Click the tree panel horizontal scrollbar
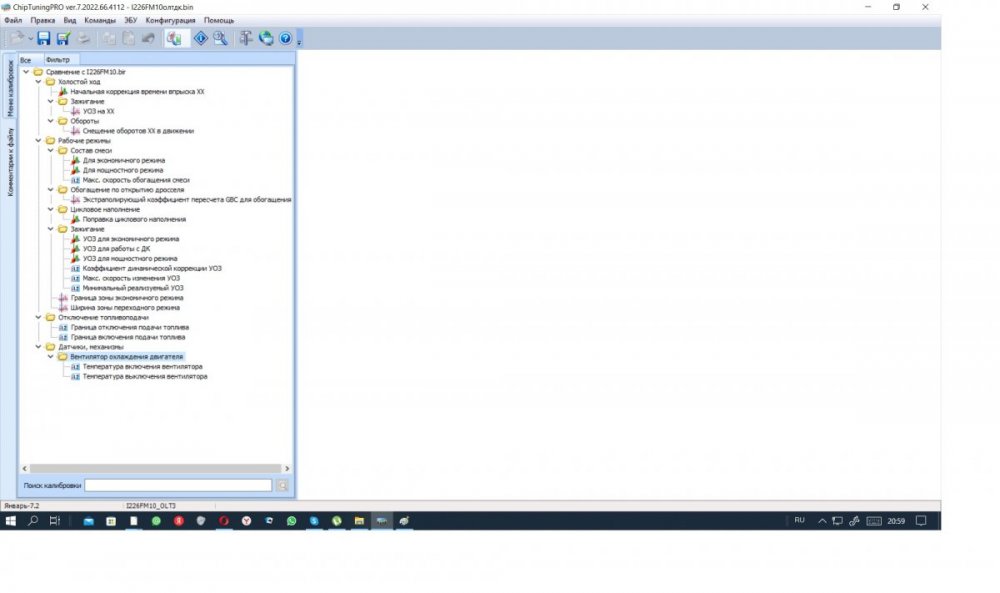Image resolution: width=1000 pixels, height=593 pixels. 156,468
